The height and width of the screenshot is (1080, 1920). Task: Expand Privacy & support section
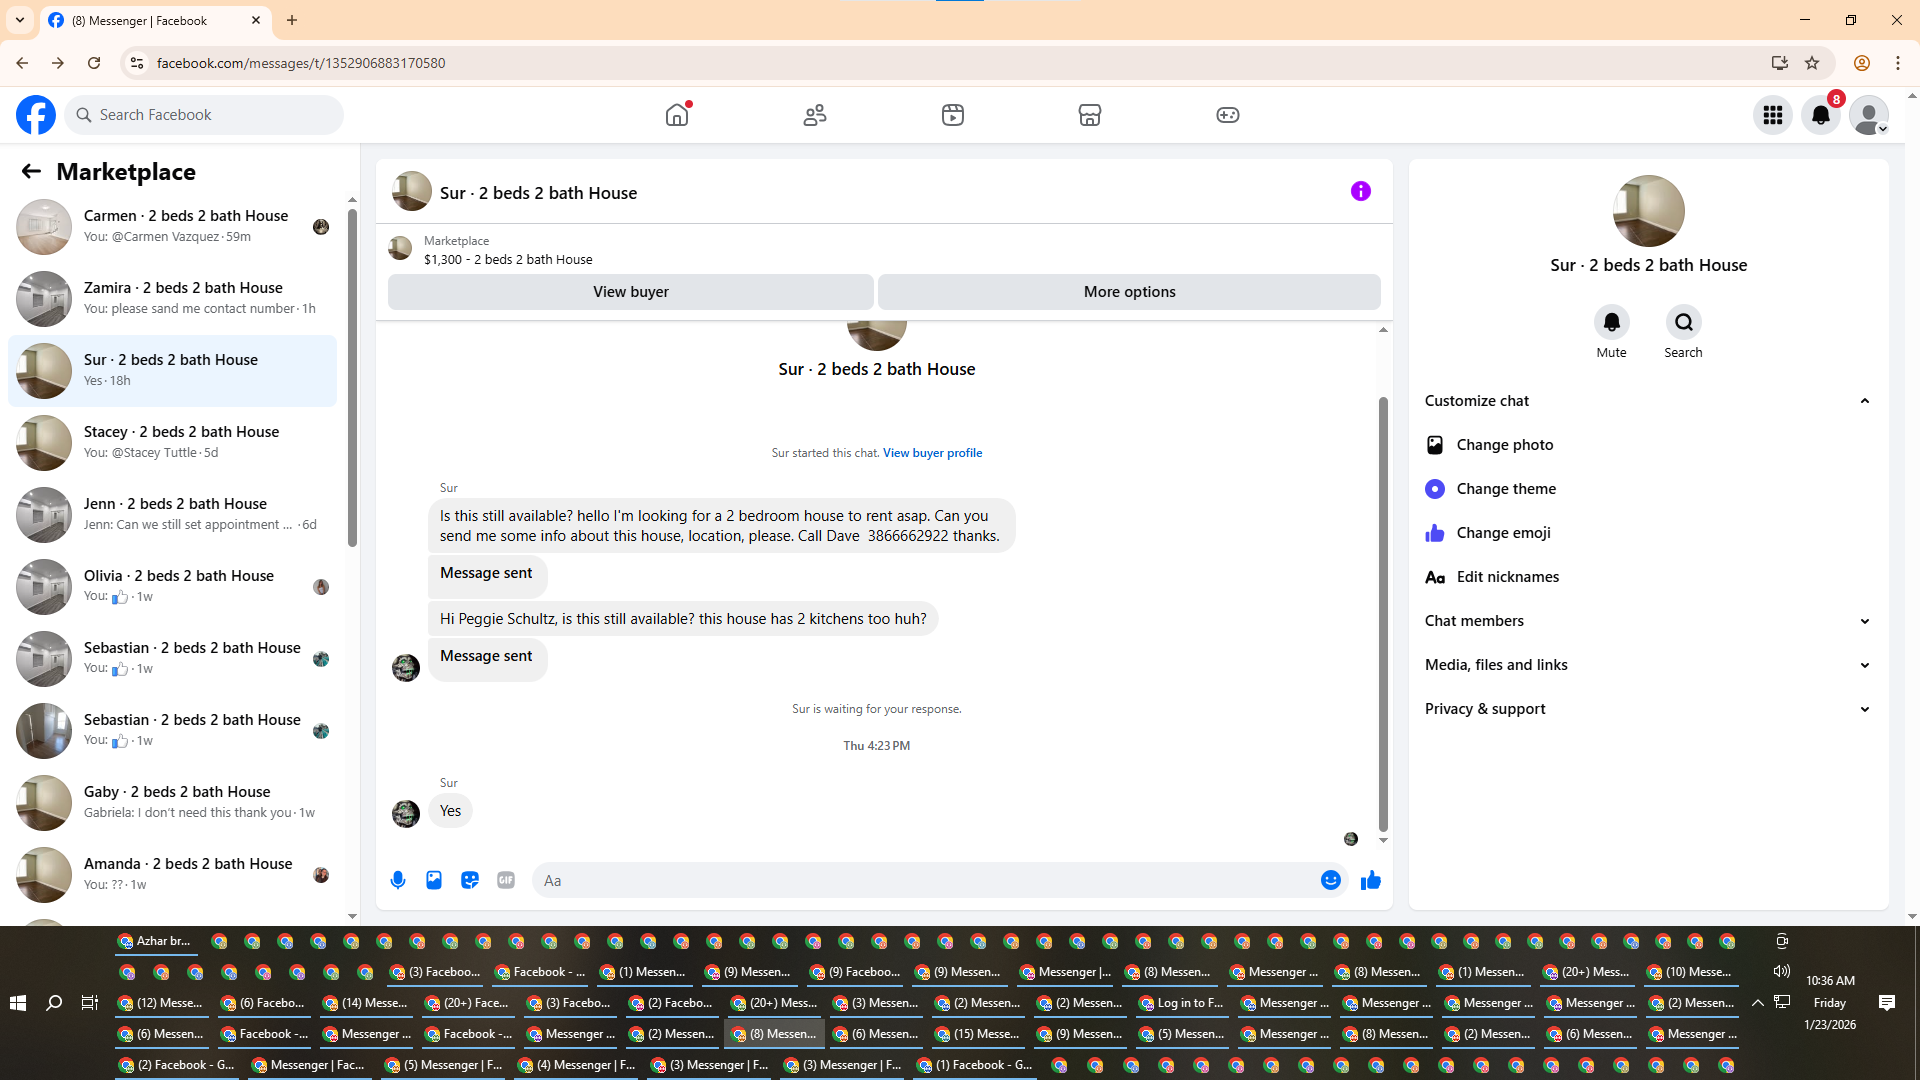(1864, 709)
